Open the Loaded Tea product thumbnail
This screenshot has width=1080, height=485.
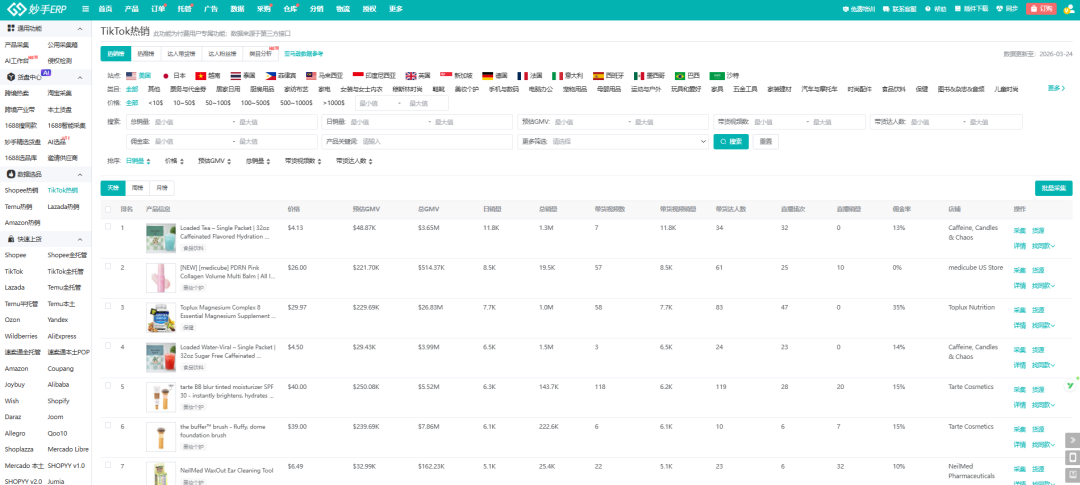coord(160,238)
